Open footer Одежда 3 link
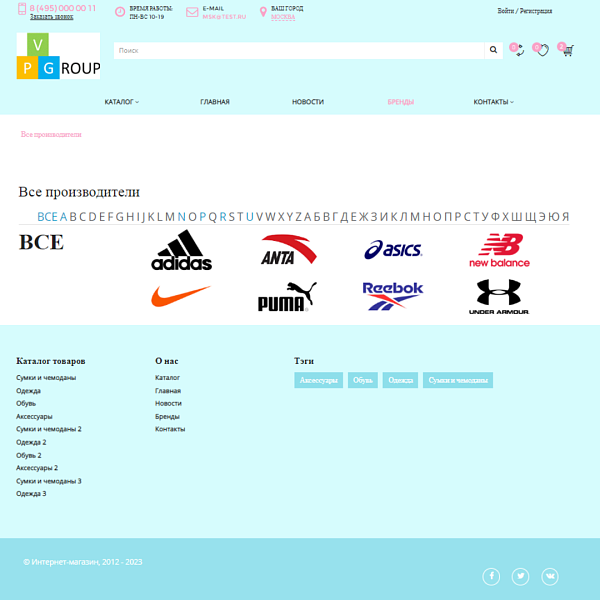 tap(31, 494)
